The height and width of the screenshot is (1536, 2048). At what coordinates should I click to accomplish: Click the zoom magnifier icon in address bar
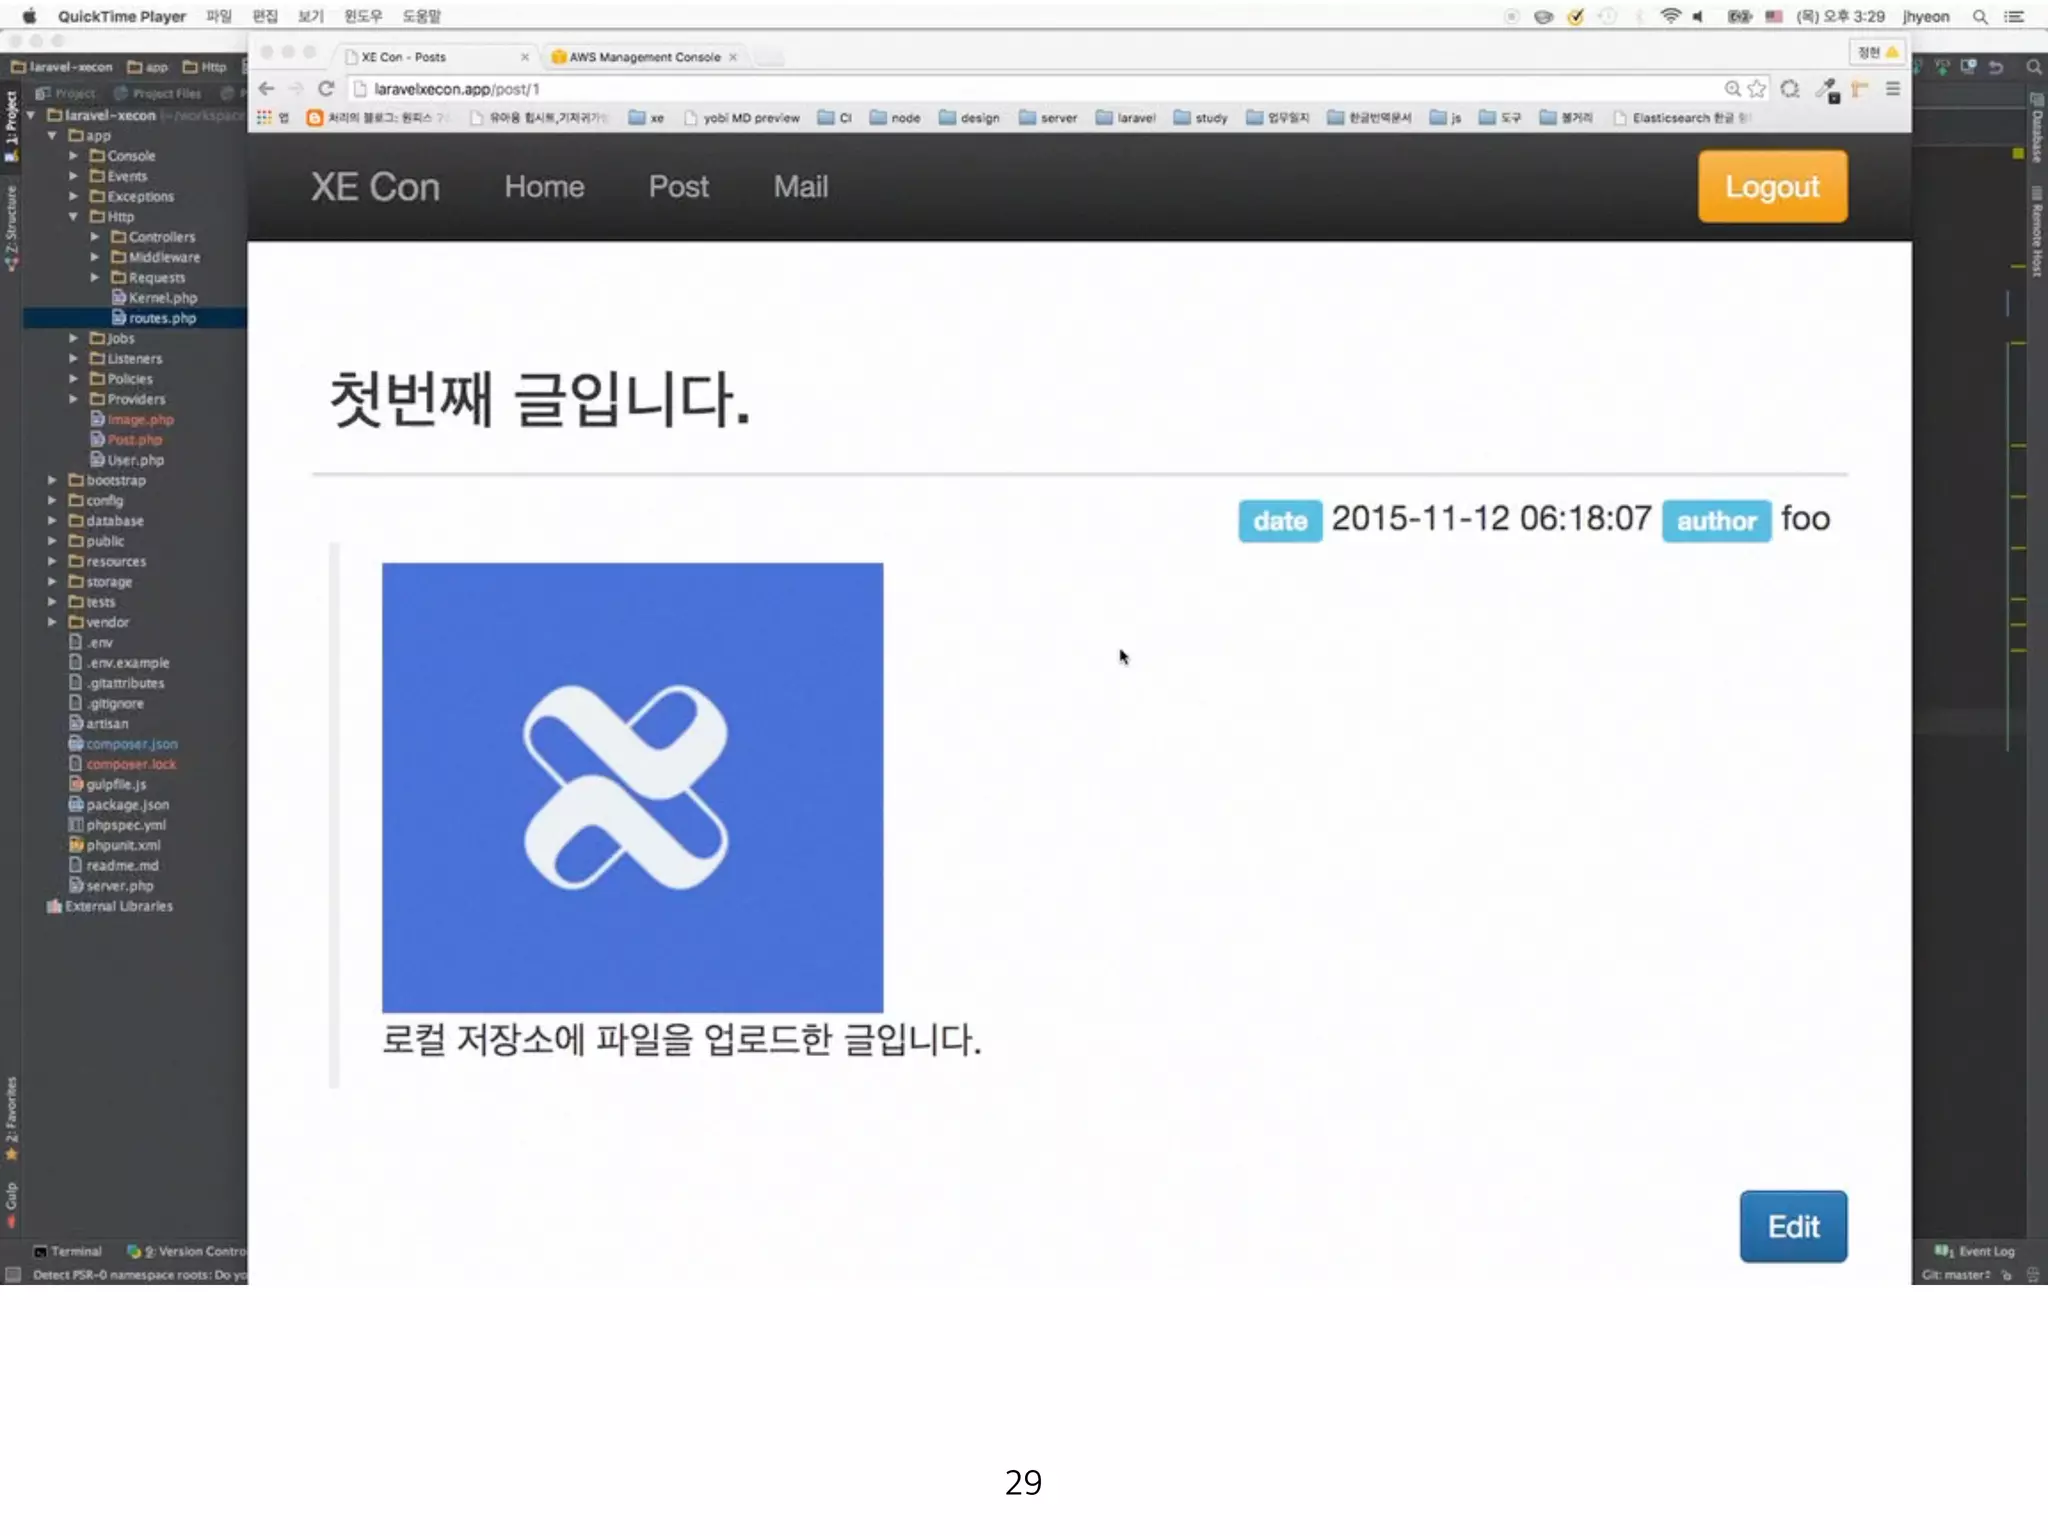pyautogui.click(x=1732, y=89)
